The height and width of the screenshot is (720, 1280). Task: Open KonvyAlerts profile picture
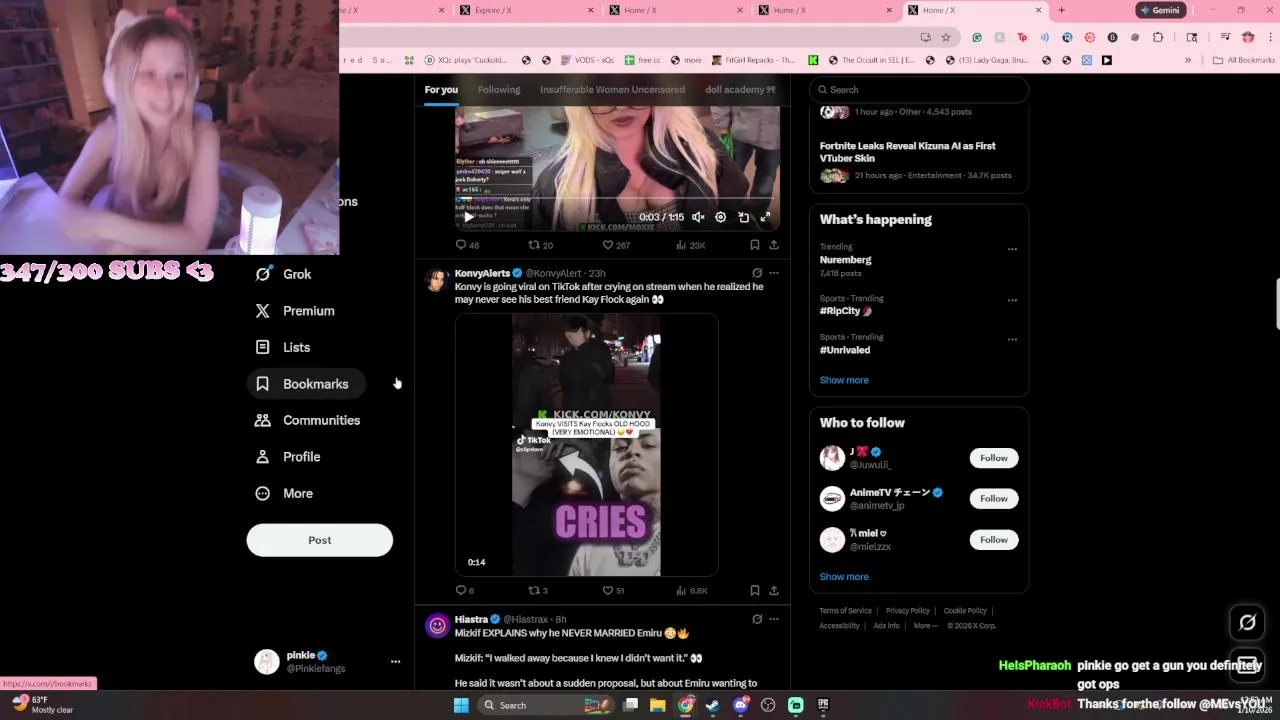436,279
